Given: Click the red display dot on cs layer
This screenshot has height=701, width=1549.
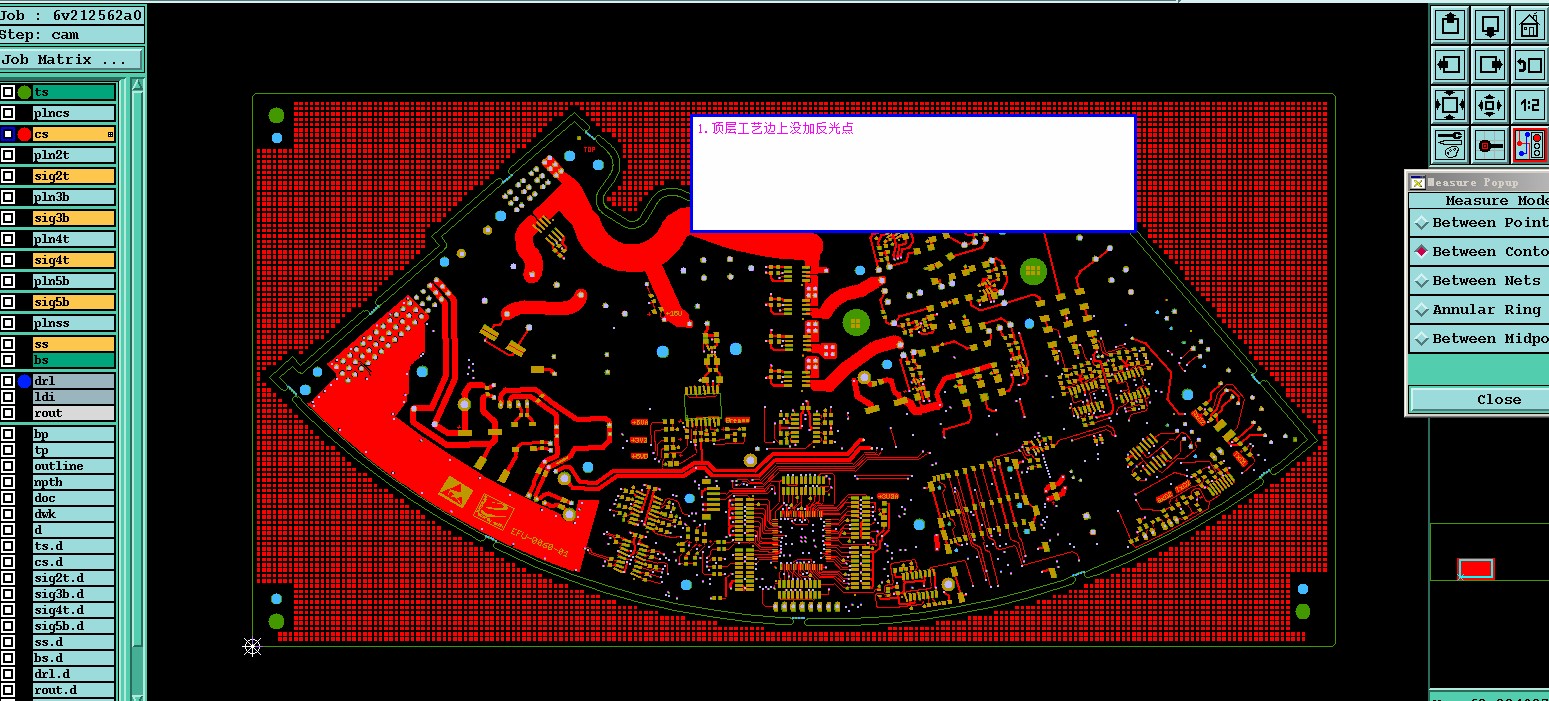Looking at the screenshot, I should (x=25, y=134).
